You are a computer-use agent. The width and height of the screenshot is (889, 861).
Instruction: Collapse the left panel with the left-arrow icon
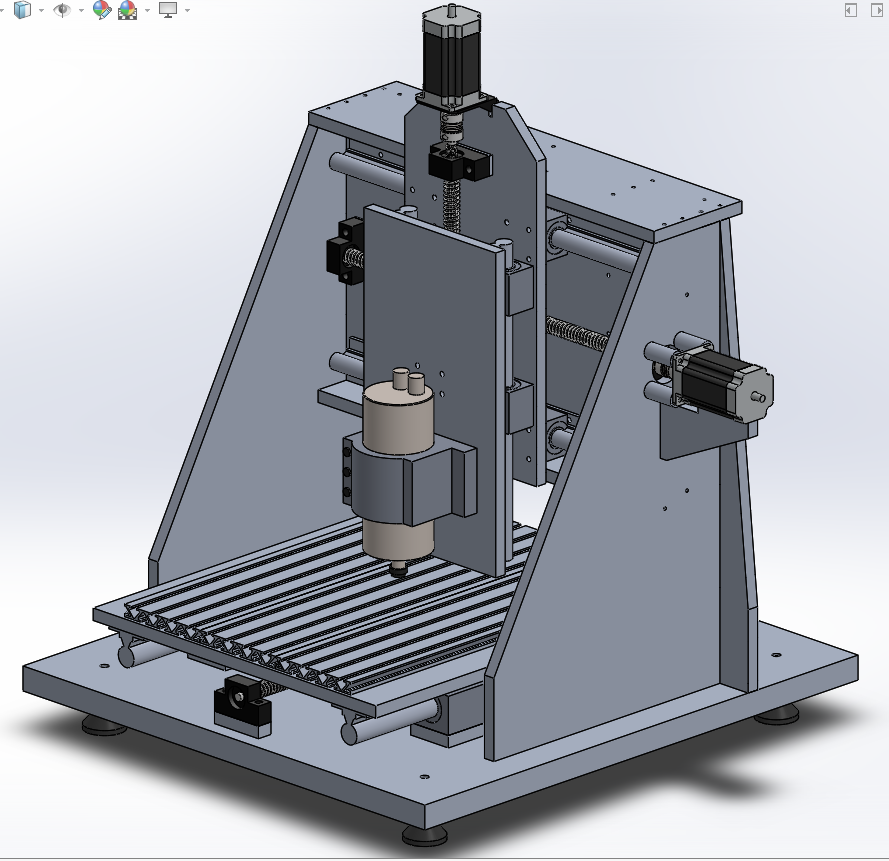850,10
